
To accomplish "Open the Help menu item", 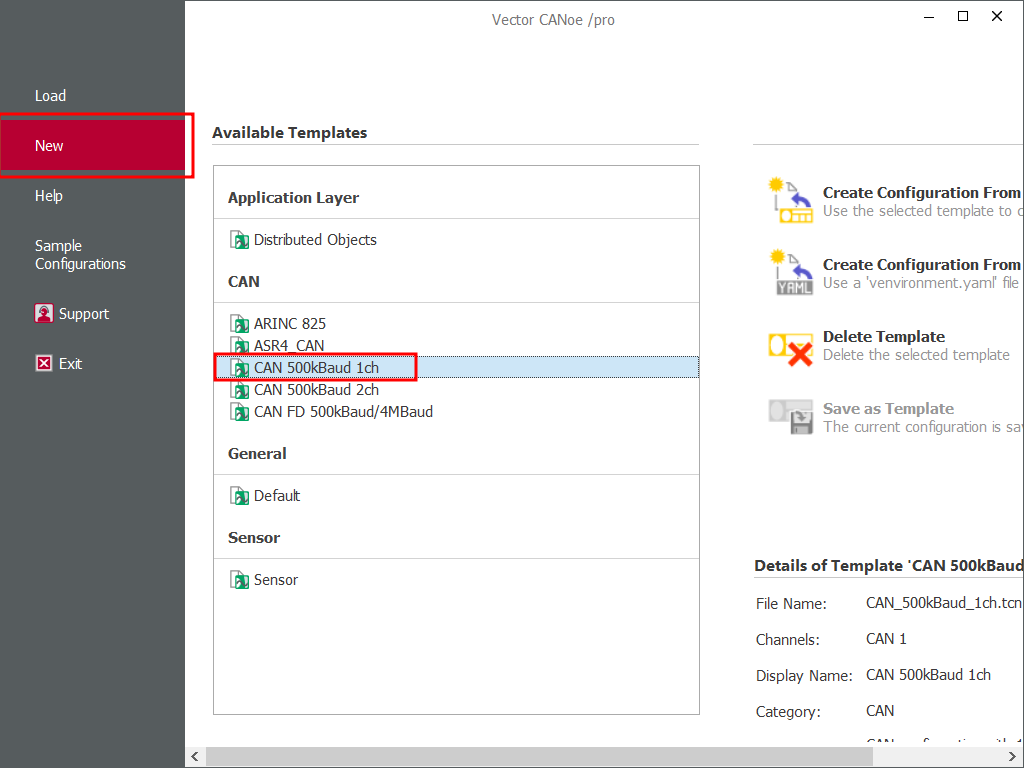I will (49, 196).
